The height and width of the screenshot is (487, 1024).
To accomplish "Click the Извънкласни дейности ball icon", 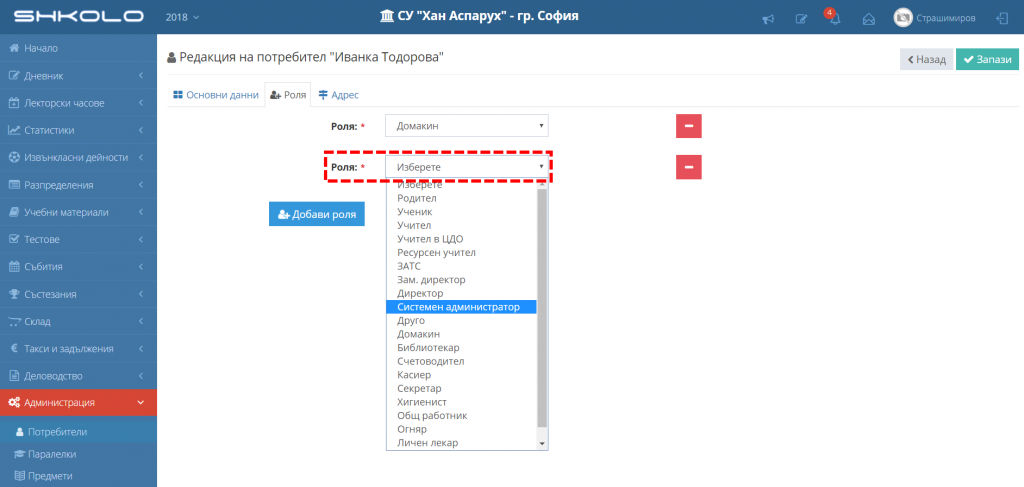I will (13, 157).
